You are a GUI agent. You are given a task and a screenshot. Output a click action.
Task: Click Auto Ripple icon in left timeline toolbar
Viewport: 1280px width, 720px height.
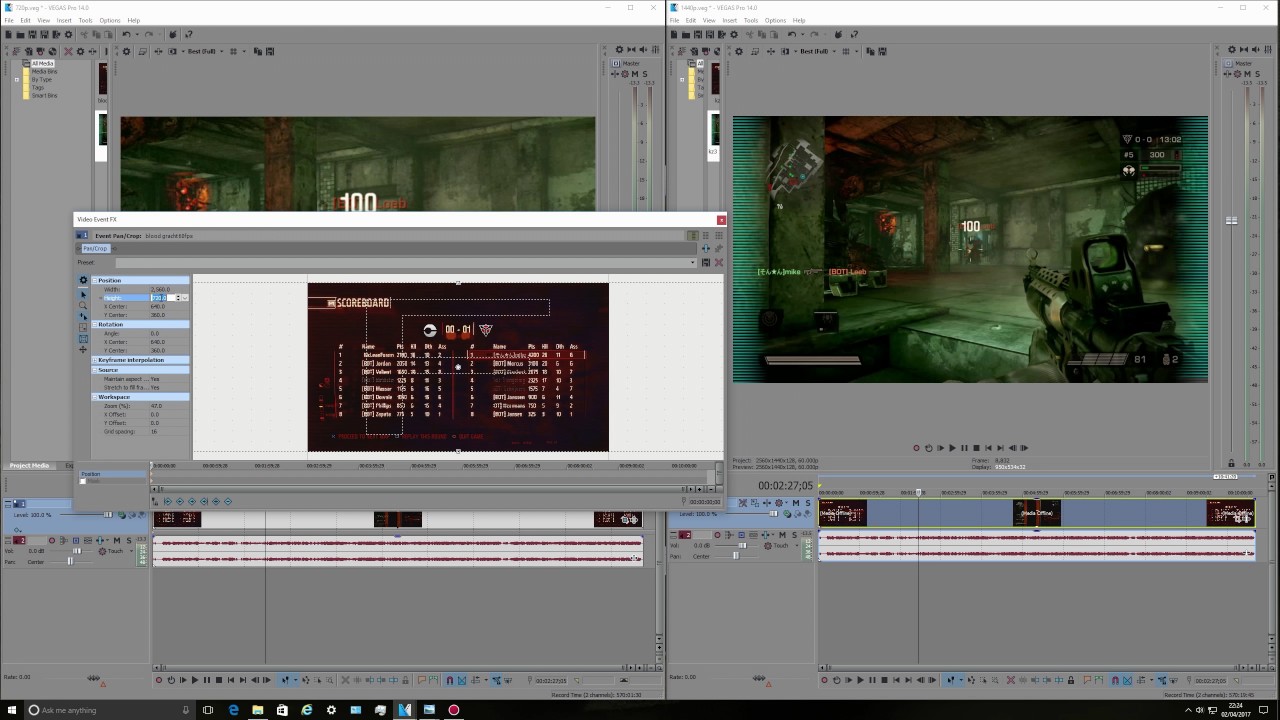click(476, 680)
